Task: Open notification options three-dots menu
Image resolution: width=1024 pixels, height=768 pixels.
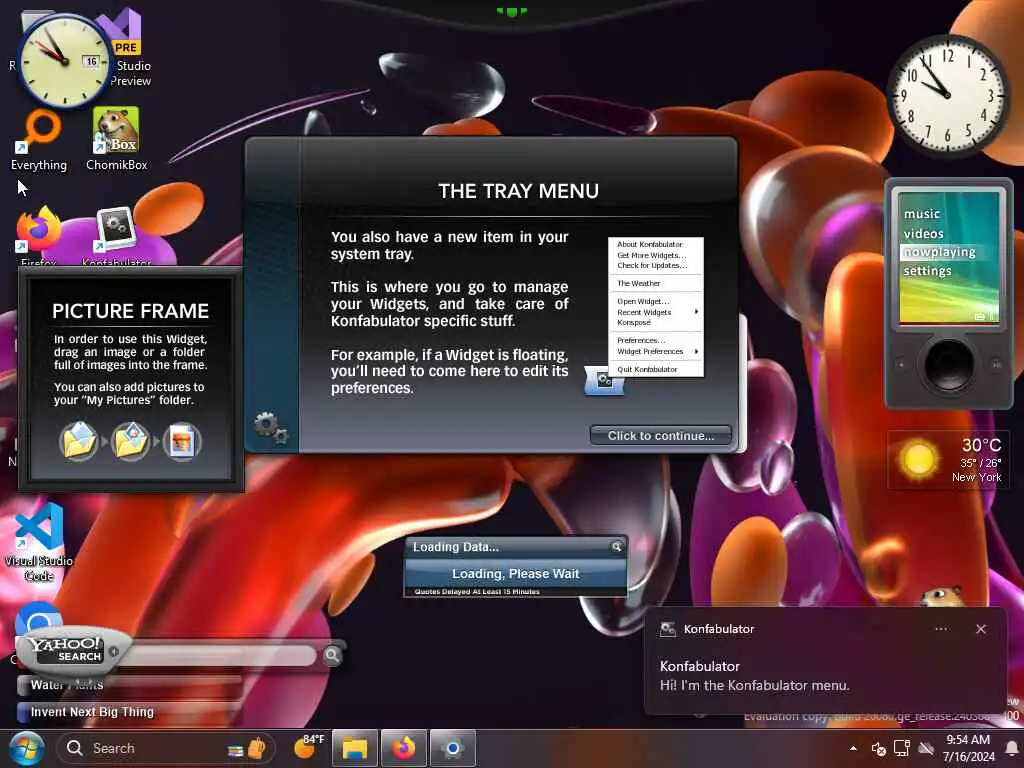Action: tap(941, 629)
